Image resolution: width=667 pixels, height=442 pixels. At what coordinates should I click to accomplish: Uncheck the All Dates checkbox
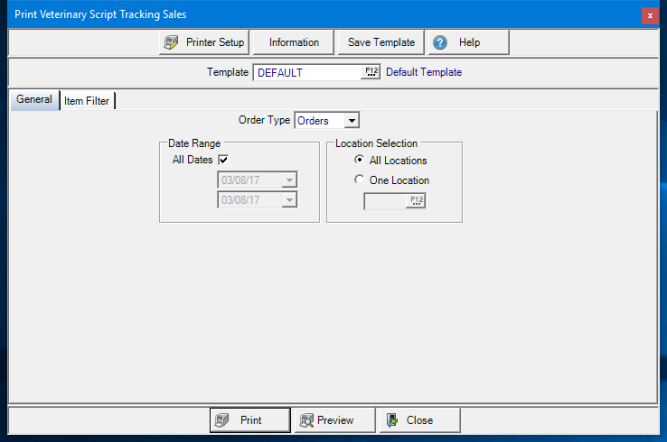(x=223, y=160)
